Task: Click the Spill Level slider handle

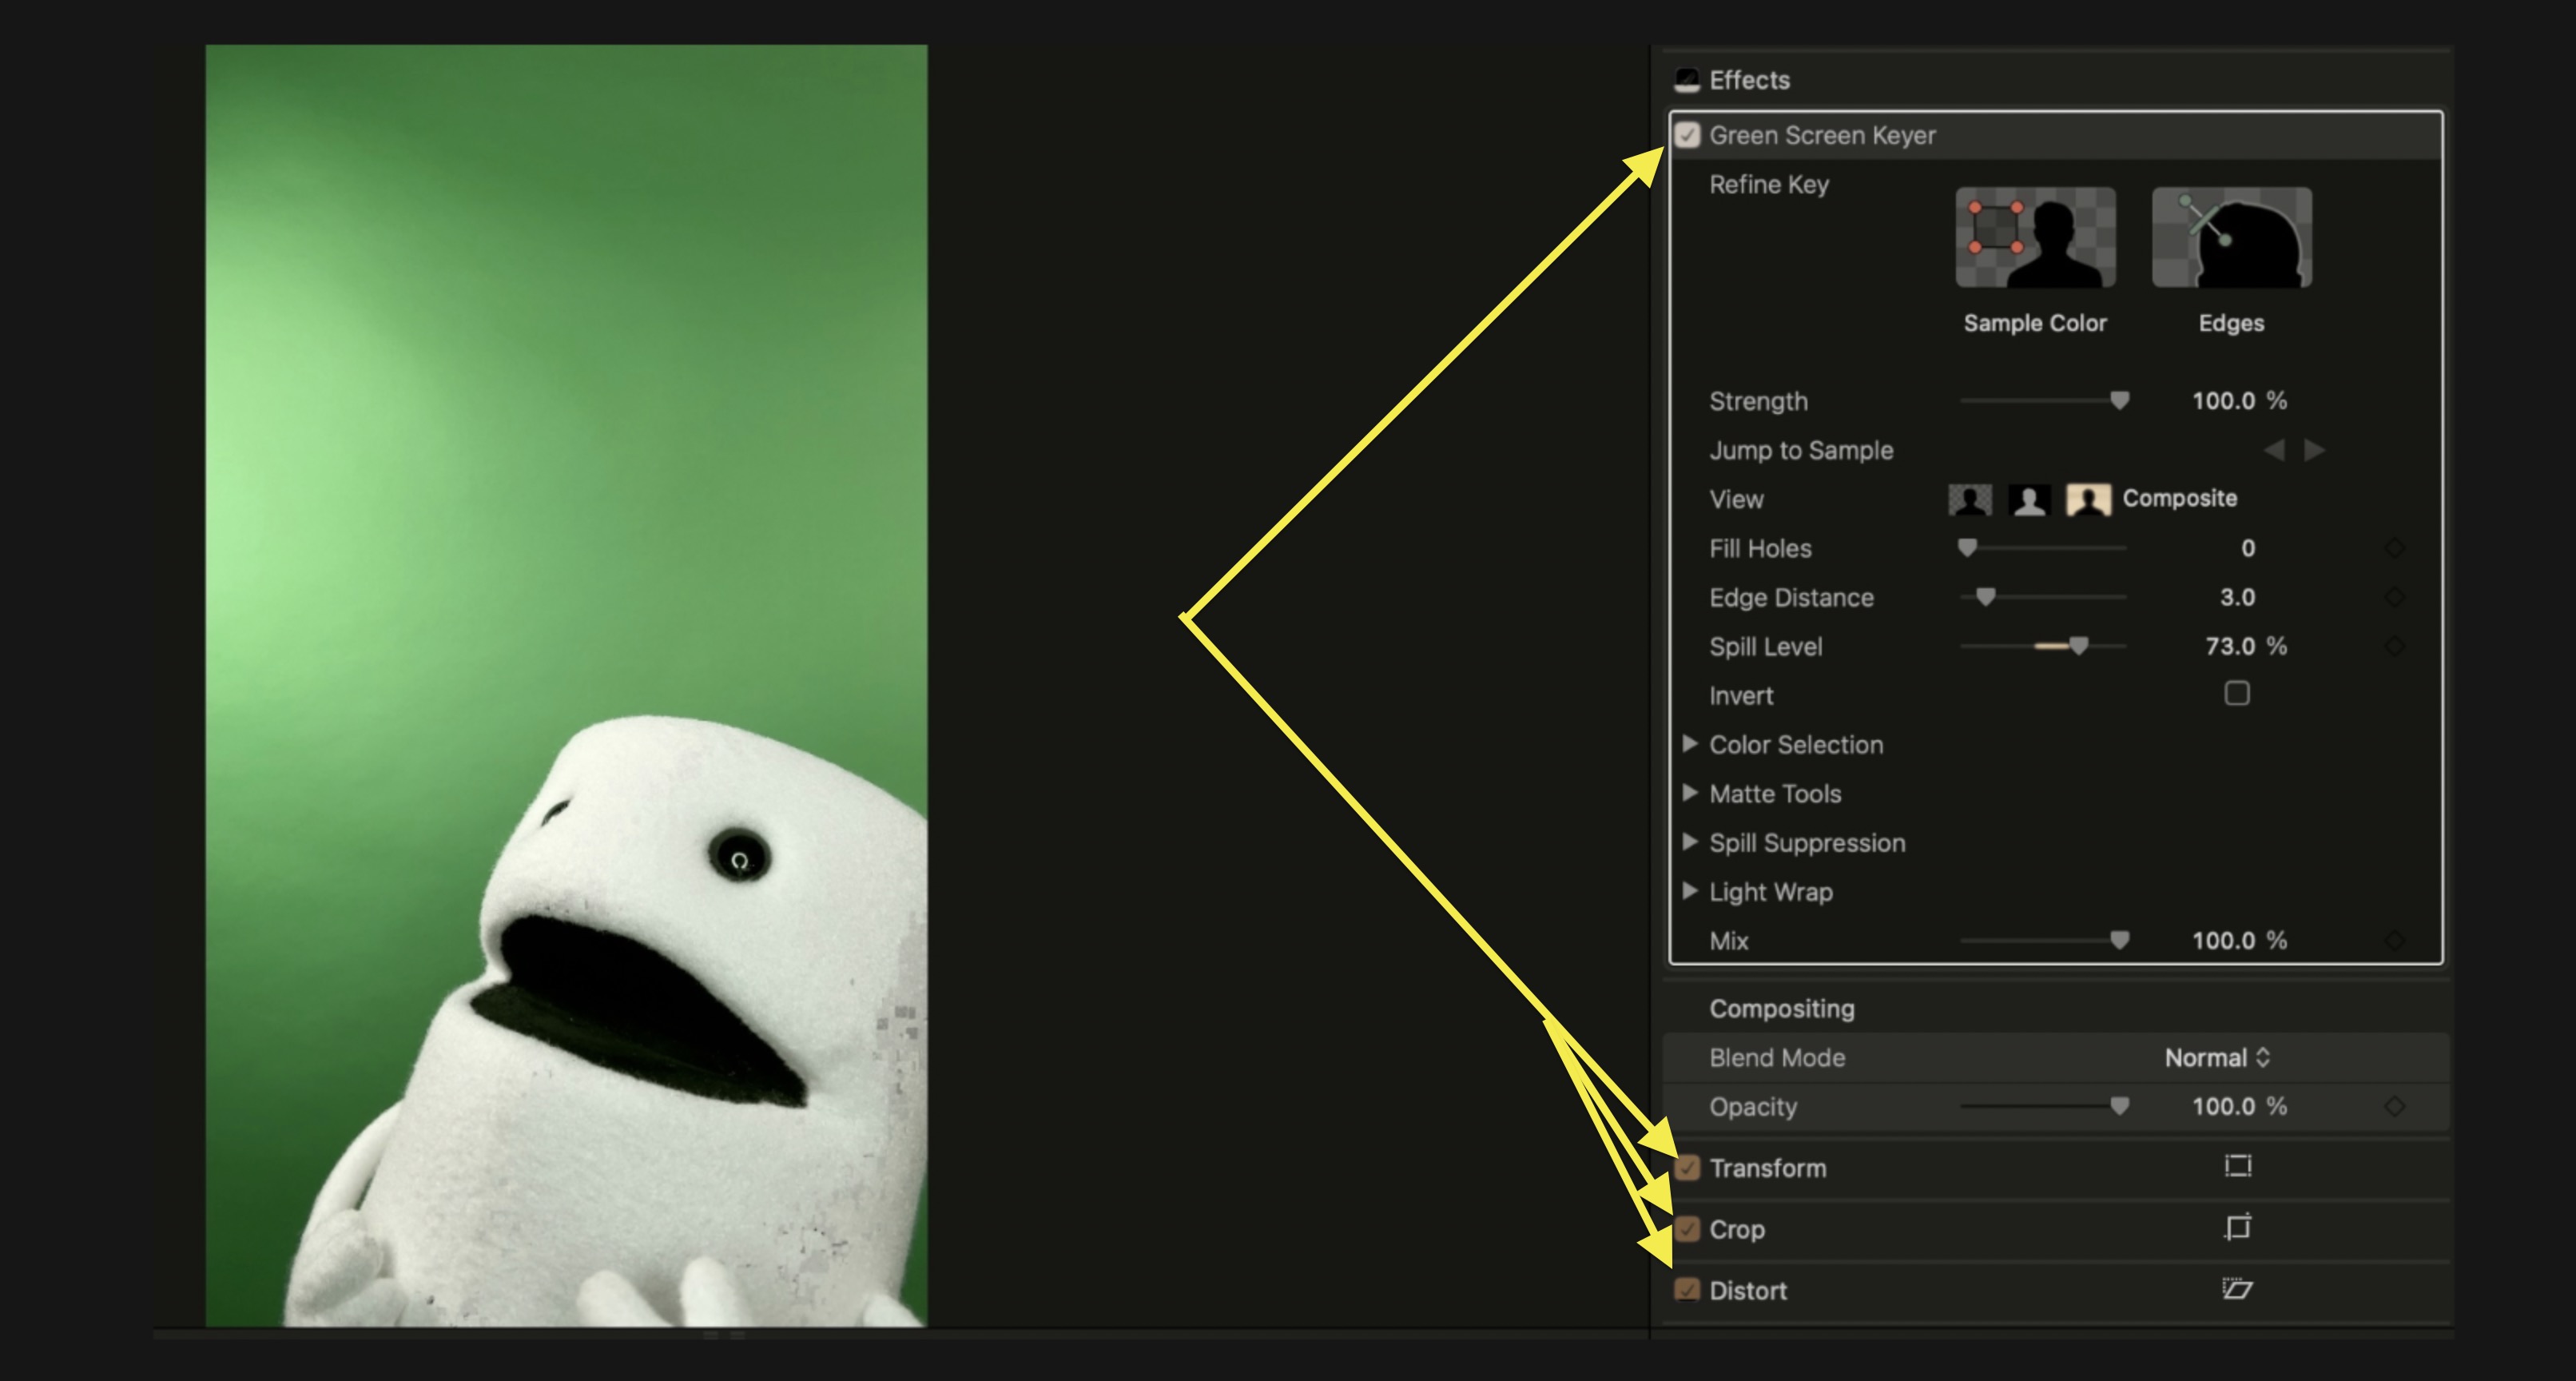Action: coord(2079,646)
